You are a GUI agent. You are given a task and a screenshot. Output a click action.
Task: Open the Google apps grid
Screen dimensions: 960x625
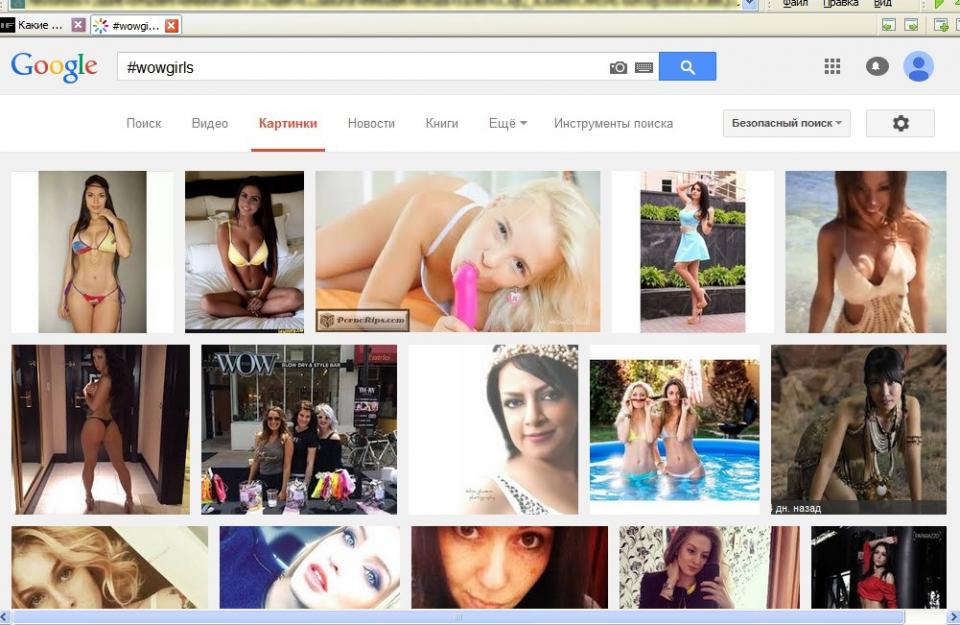[x=832, y=67]
